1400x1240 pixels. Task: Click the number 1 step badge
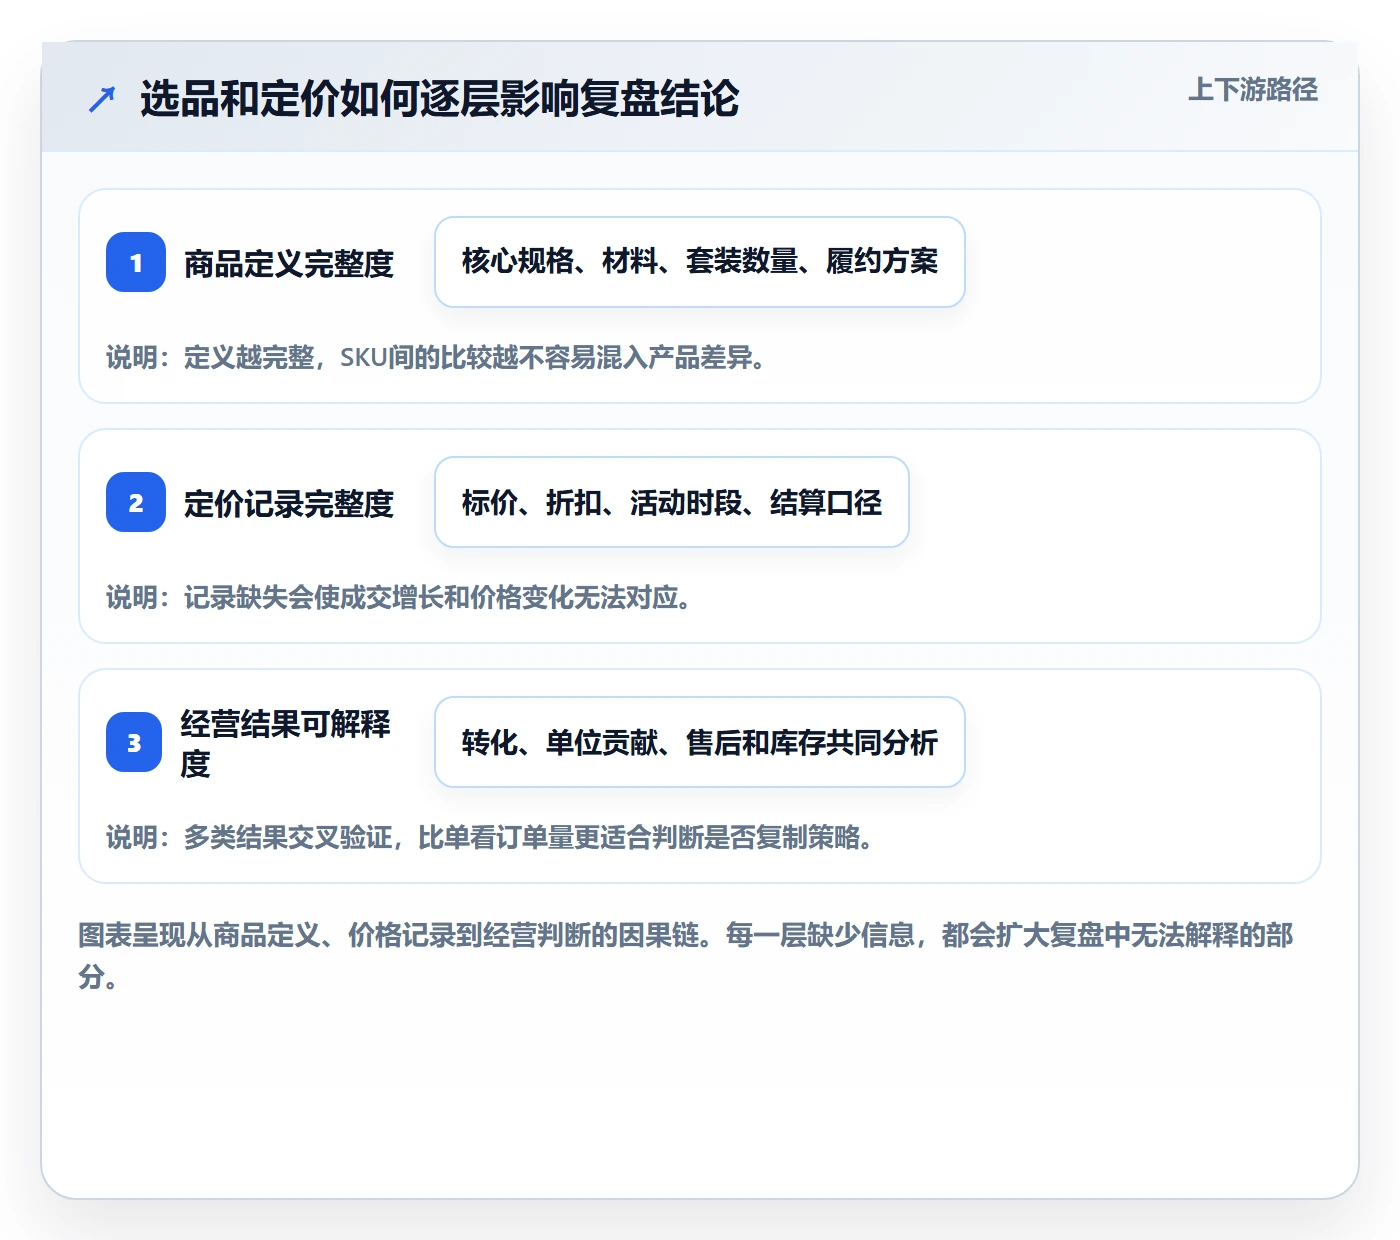(x=136, y=262)
